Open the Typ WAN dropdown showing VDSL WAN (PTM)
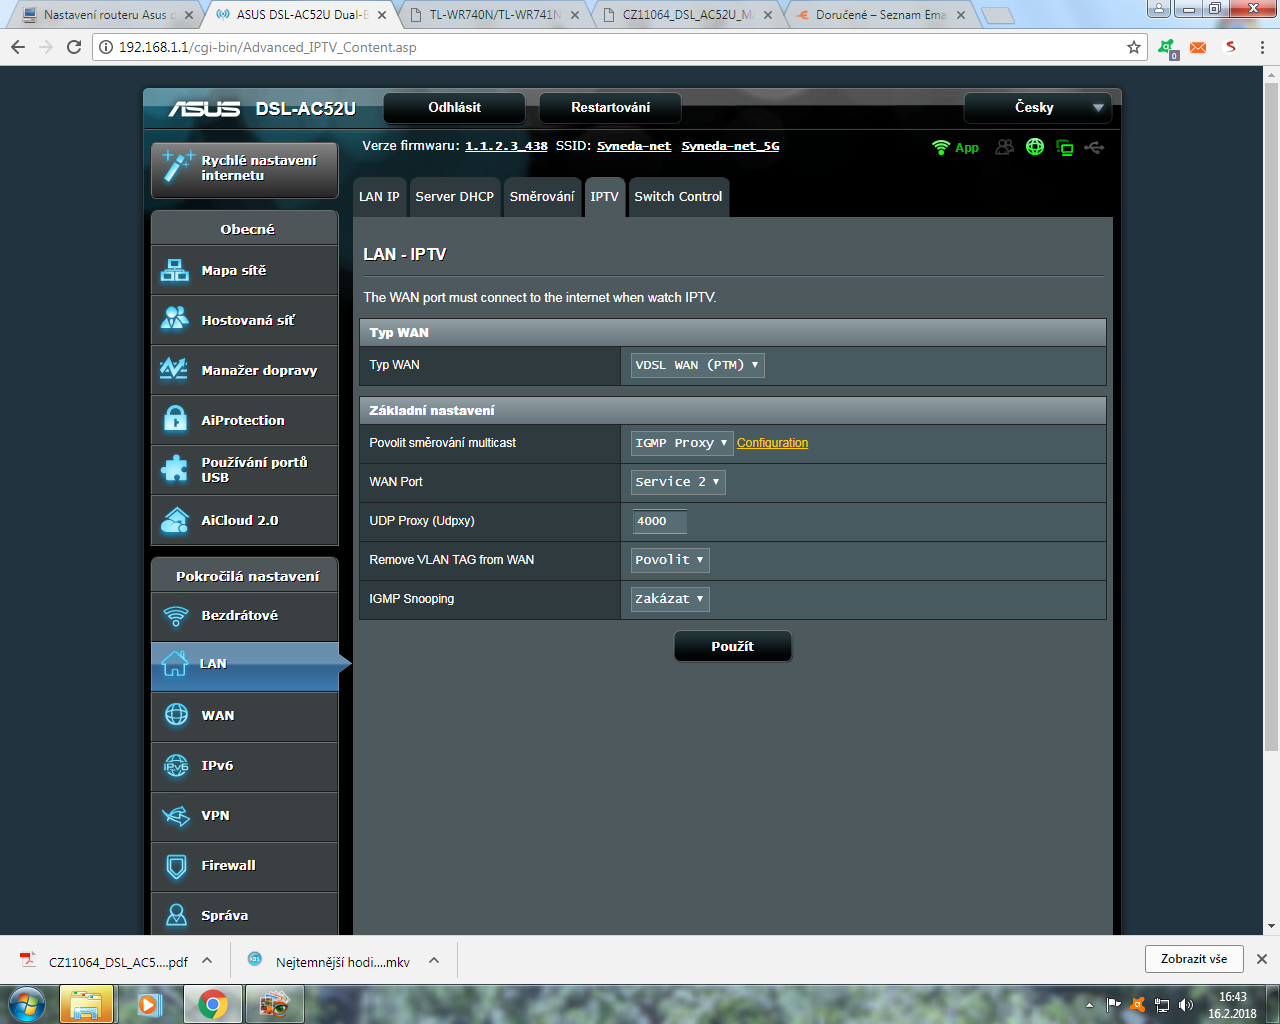This screenshot has width=1280, height=1024. click(697, 365)
